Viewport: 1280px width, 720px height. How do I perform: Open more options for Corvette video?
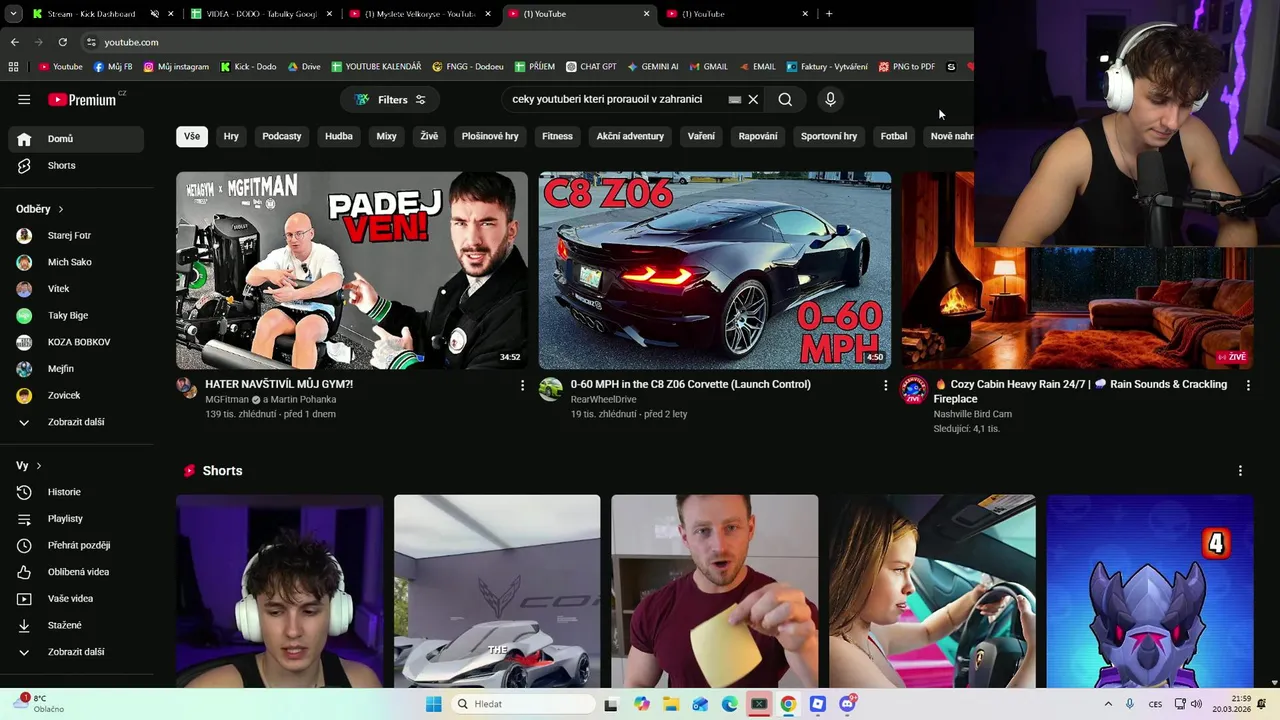(x=885, y=385)
